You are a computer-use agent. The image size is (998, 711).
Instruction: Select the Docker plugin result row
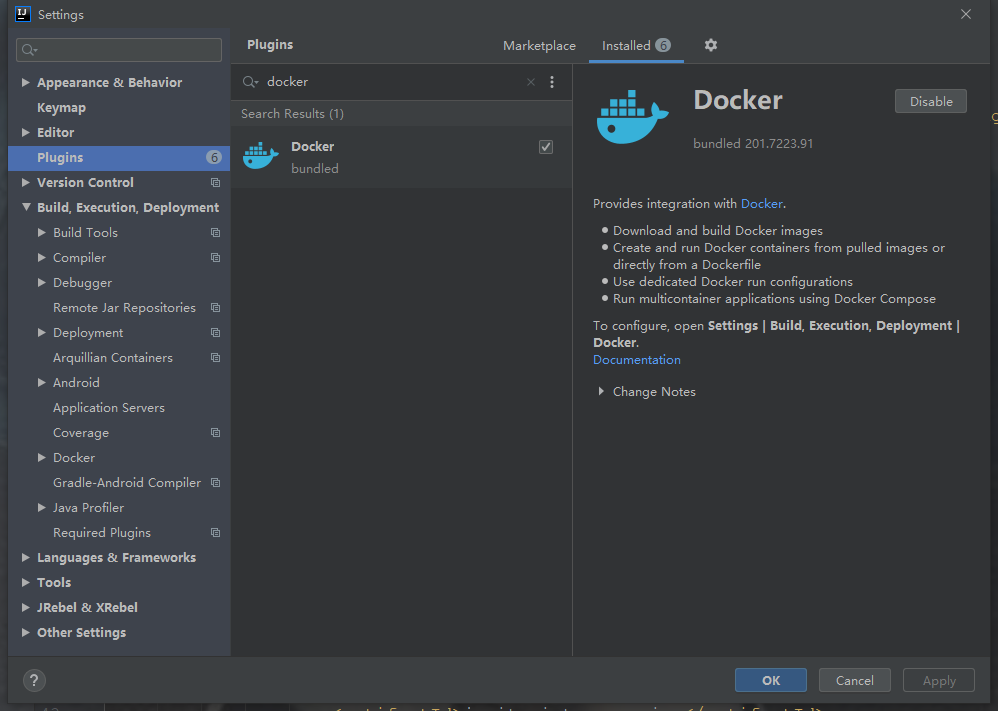[x=401, y=157]
